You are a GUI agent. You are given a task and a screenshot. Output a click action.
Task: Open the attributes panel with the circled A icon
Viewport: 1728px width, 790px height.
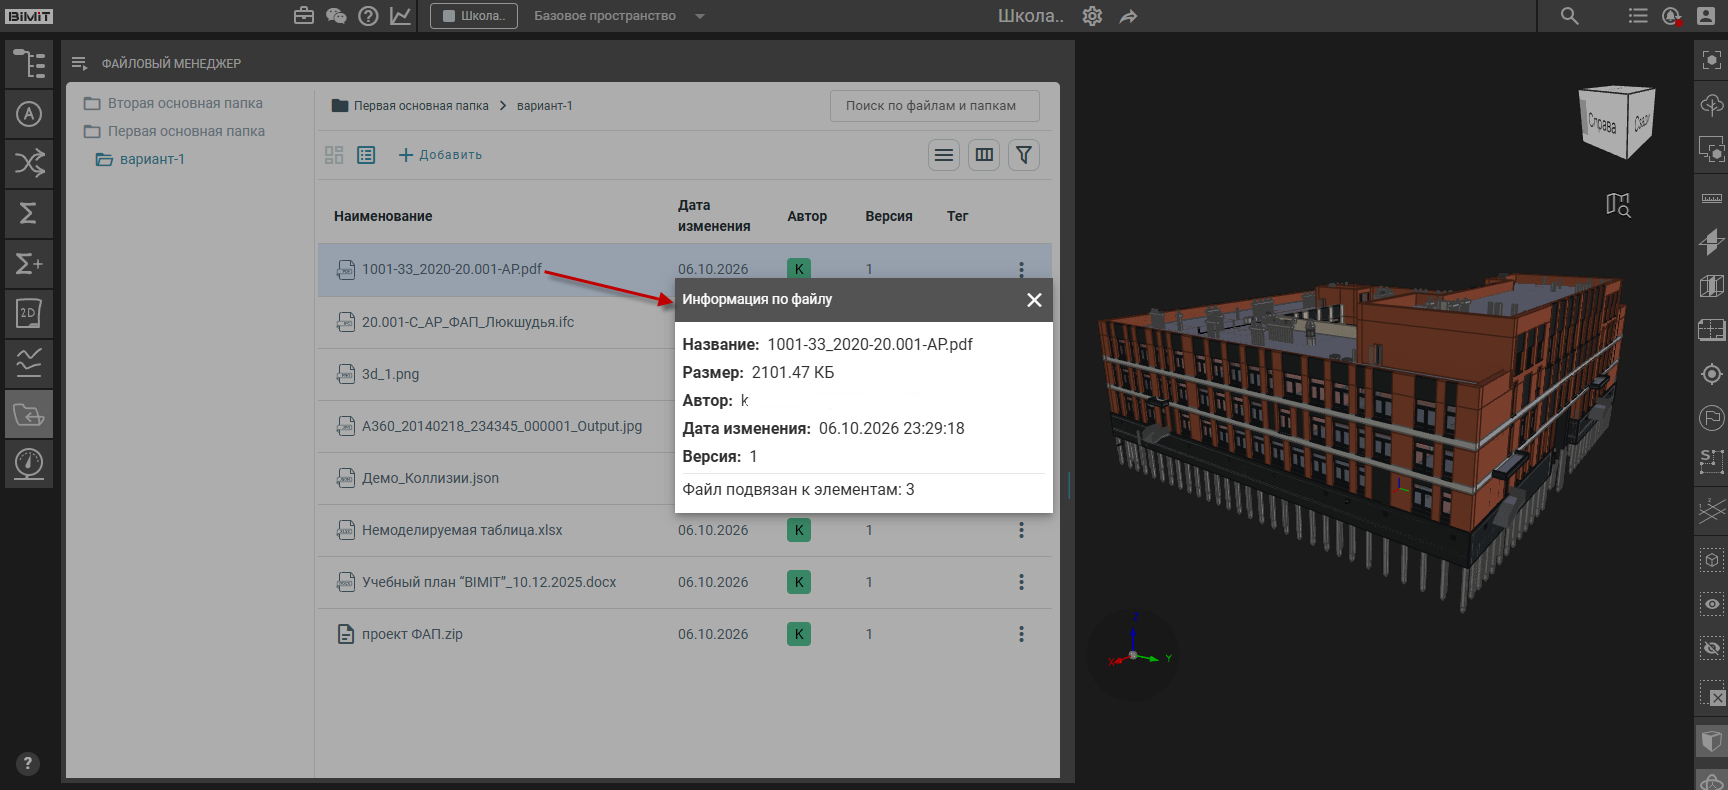pyautogui.click(x=29, y=115)
